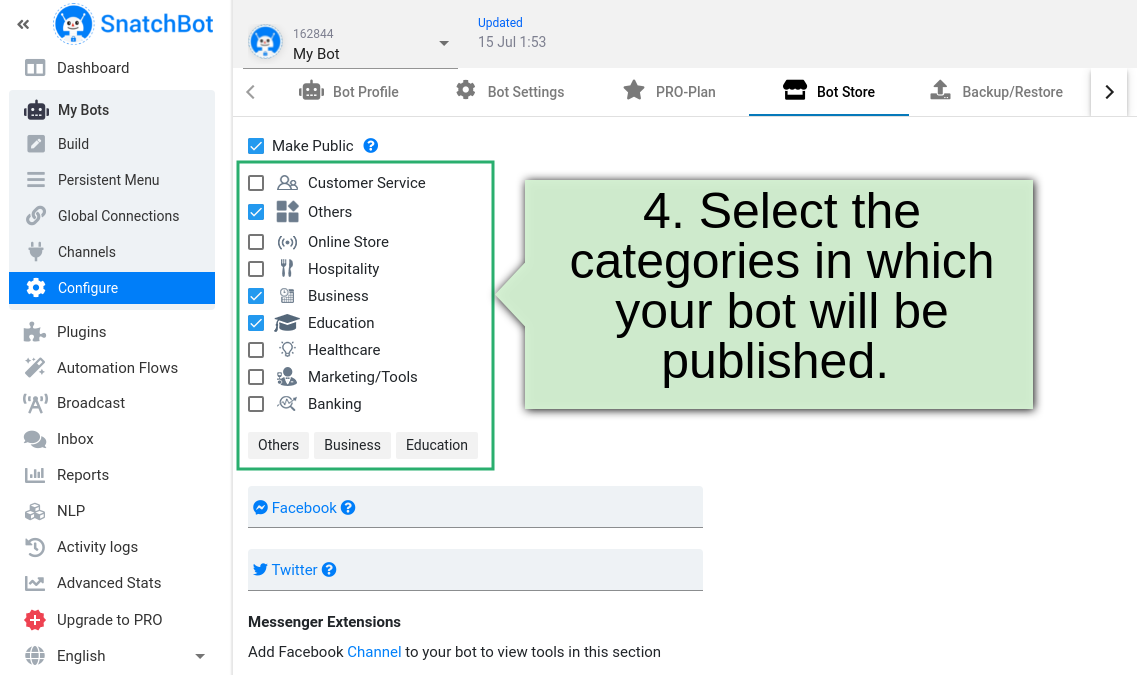The height and width of the screenshot is (675, 1137).
Task: Click the Activity logs history icon
Action: coord(35,547)
